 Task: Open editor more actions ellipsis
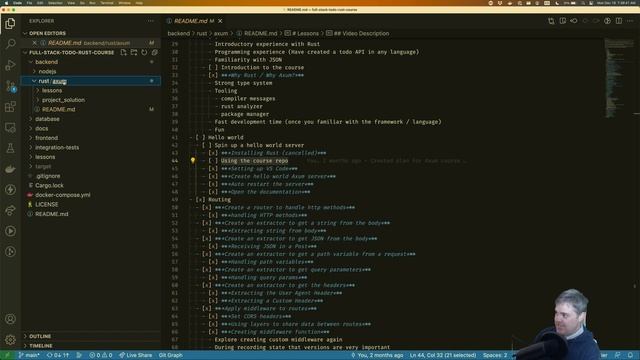(x=630, y=21)
